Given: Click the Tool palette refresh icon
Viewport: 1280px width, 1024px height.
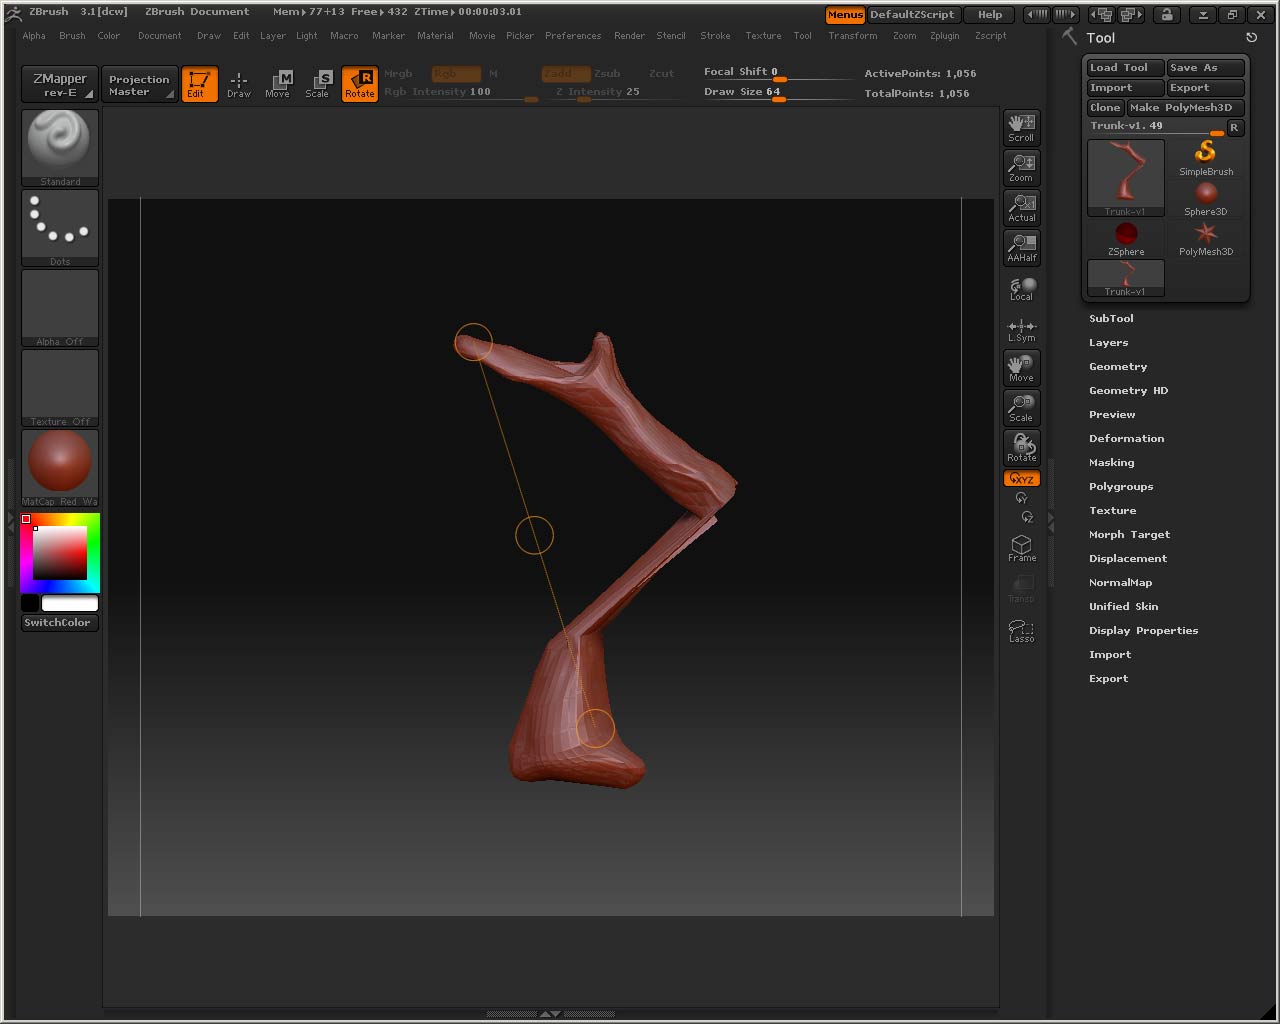Looking at the screenshot, I should point(1251,38).
